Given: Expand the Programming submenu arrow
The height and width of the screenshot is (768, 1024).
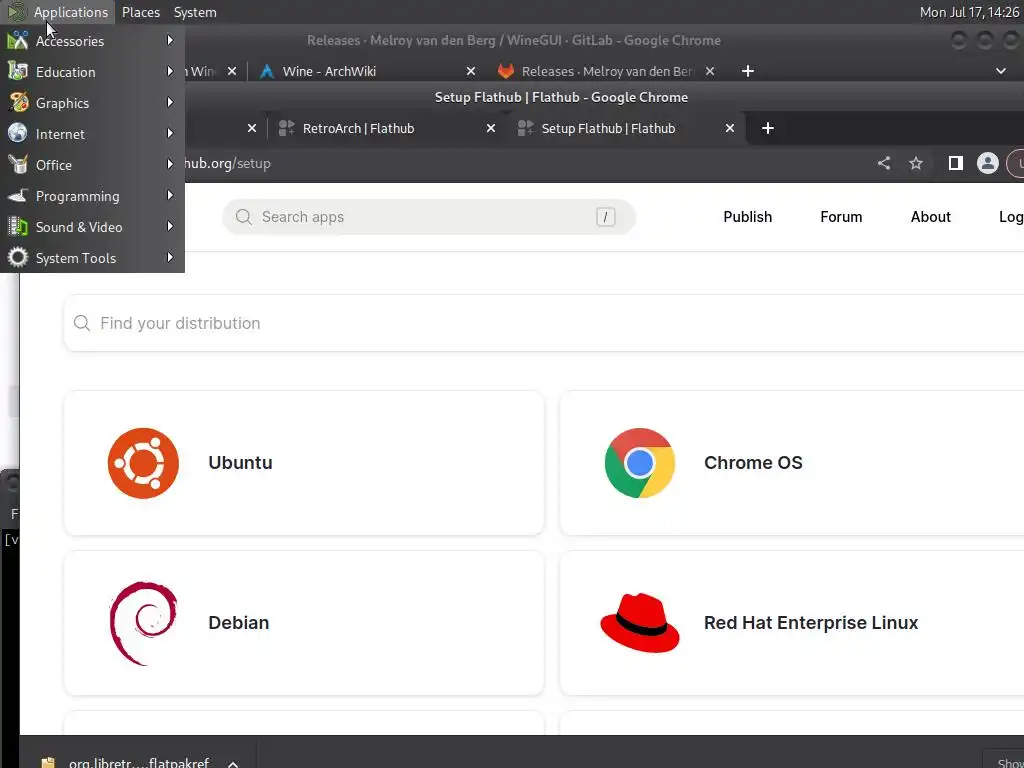Looking at the screenshot, I should coord(170,195).
